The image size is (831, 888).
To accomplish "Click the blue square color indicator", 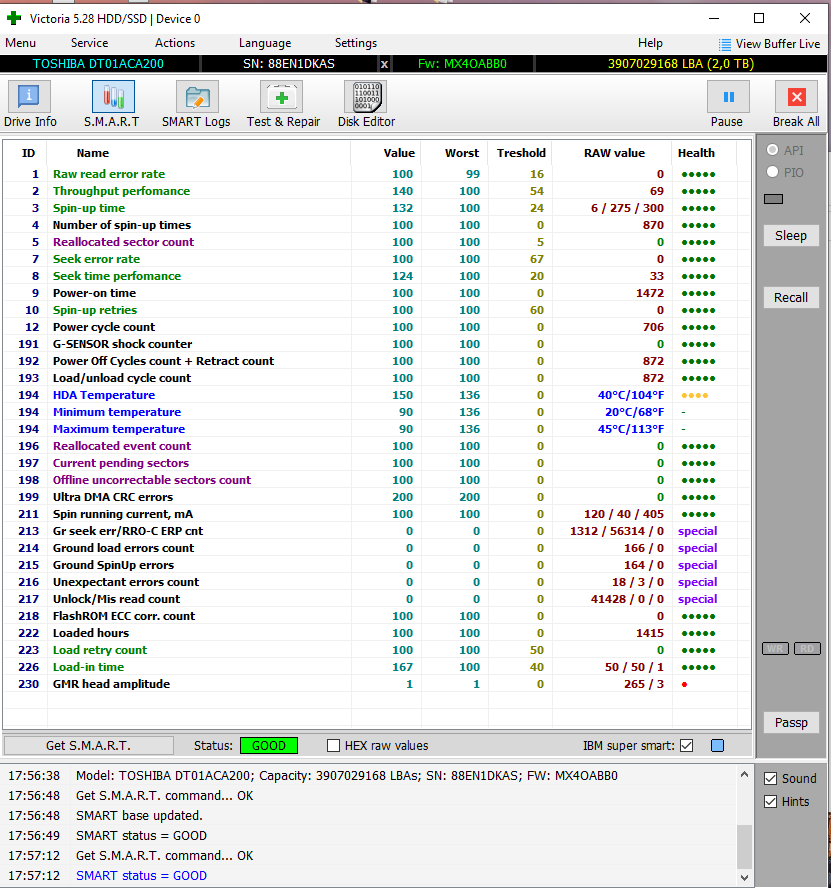I will pyautogui.click(x=717, y=745).
